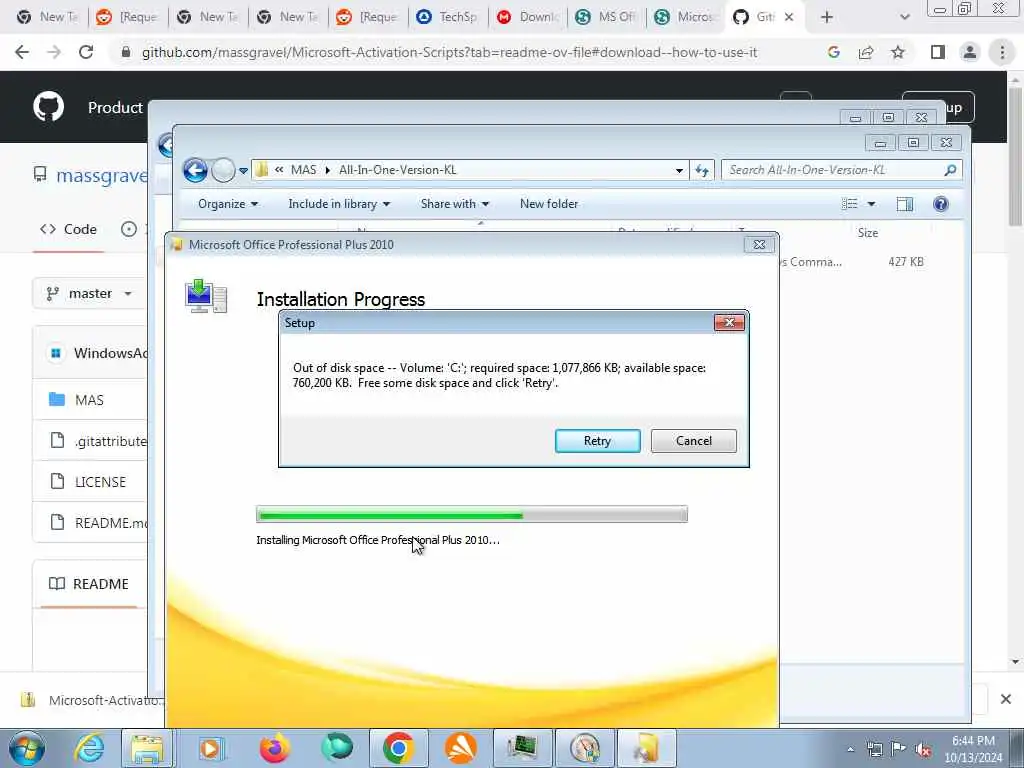The height and width of the screenshot is (768, 1024).
Task: Close the active GitHub browser tab
Action: click(x=789, y=17)
